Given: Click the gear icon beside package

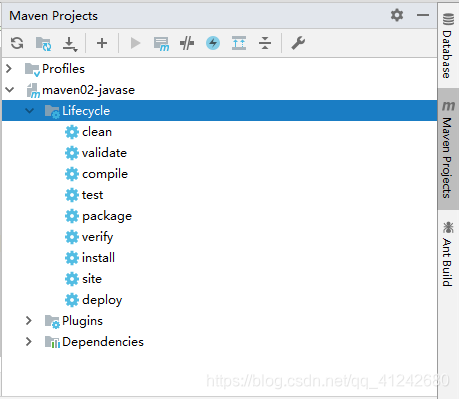Looking at the screenshot, I should pos(72,216).
